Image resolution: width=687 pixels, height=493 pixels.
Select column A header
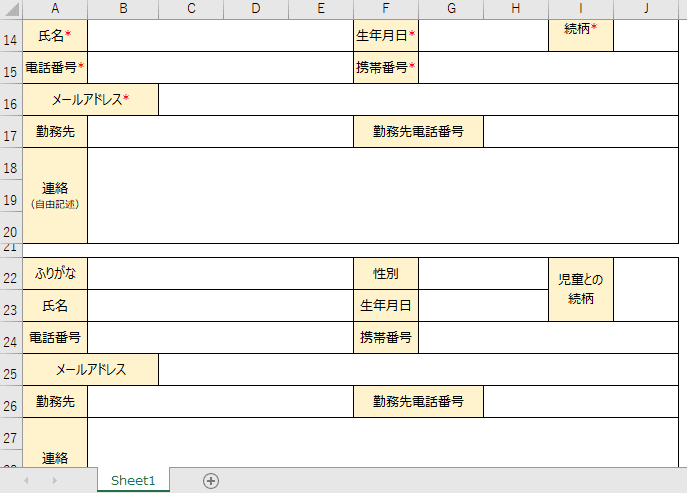(55, 9)
